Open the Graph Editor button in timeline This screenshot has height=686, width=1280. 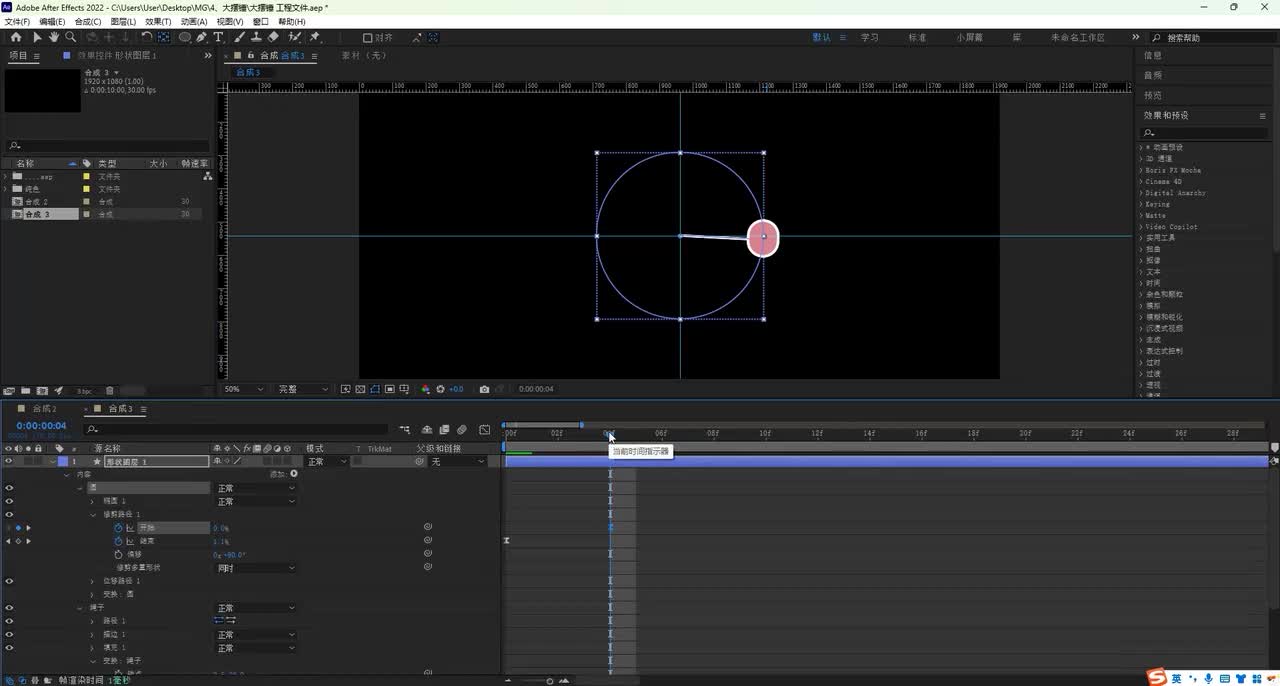point(485,430)
